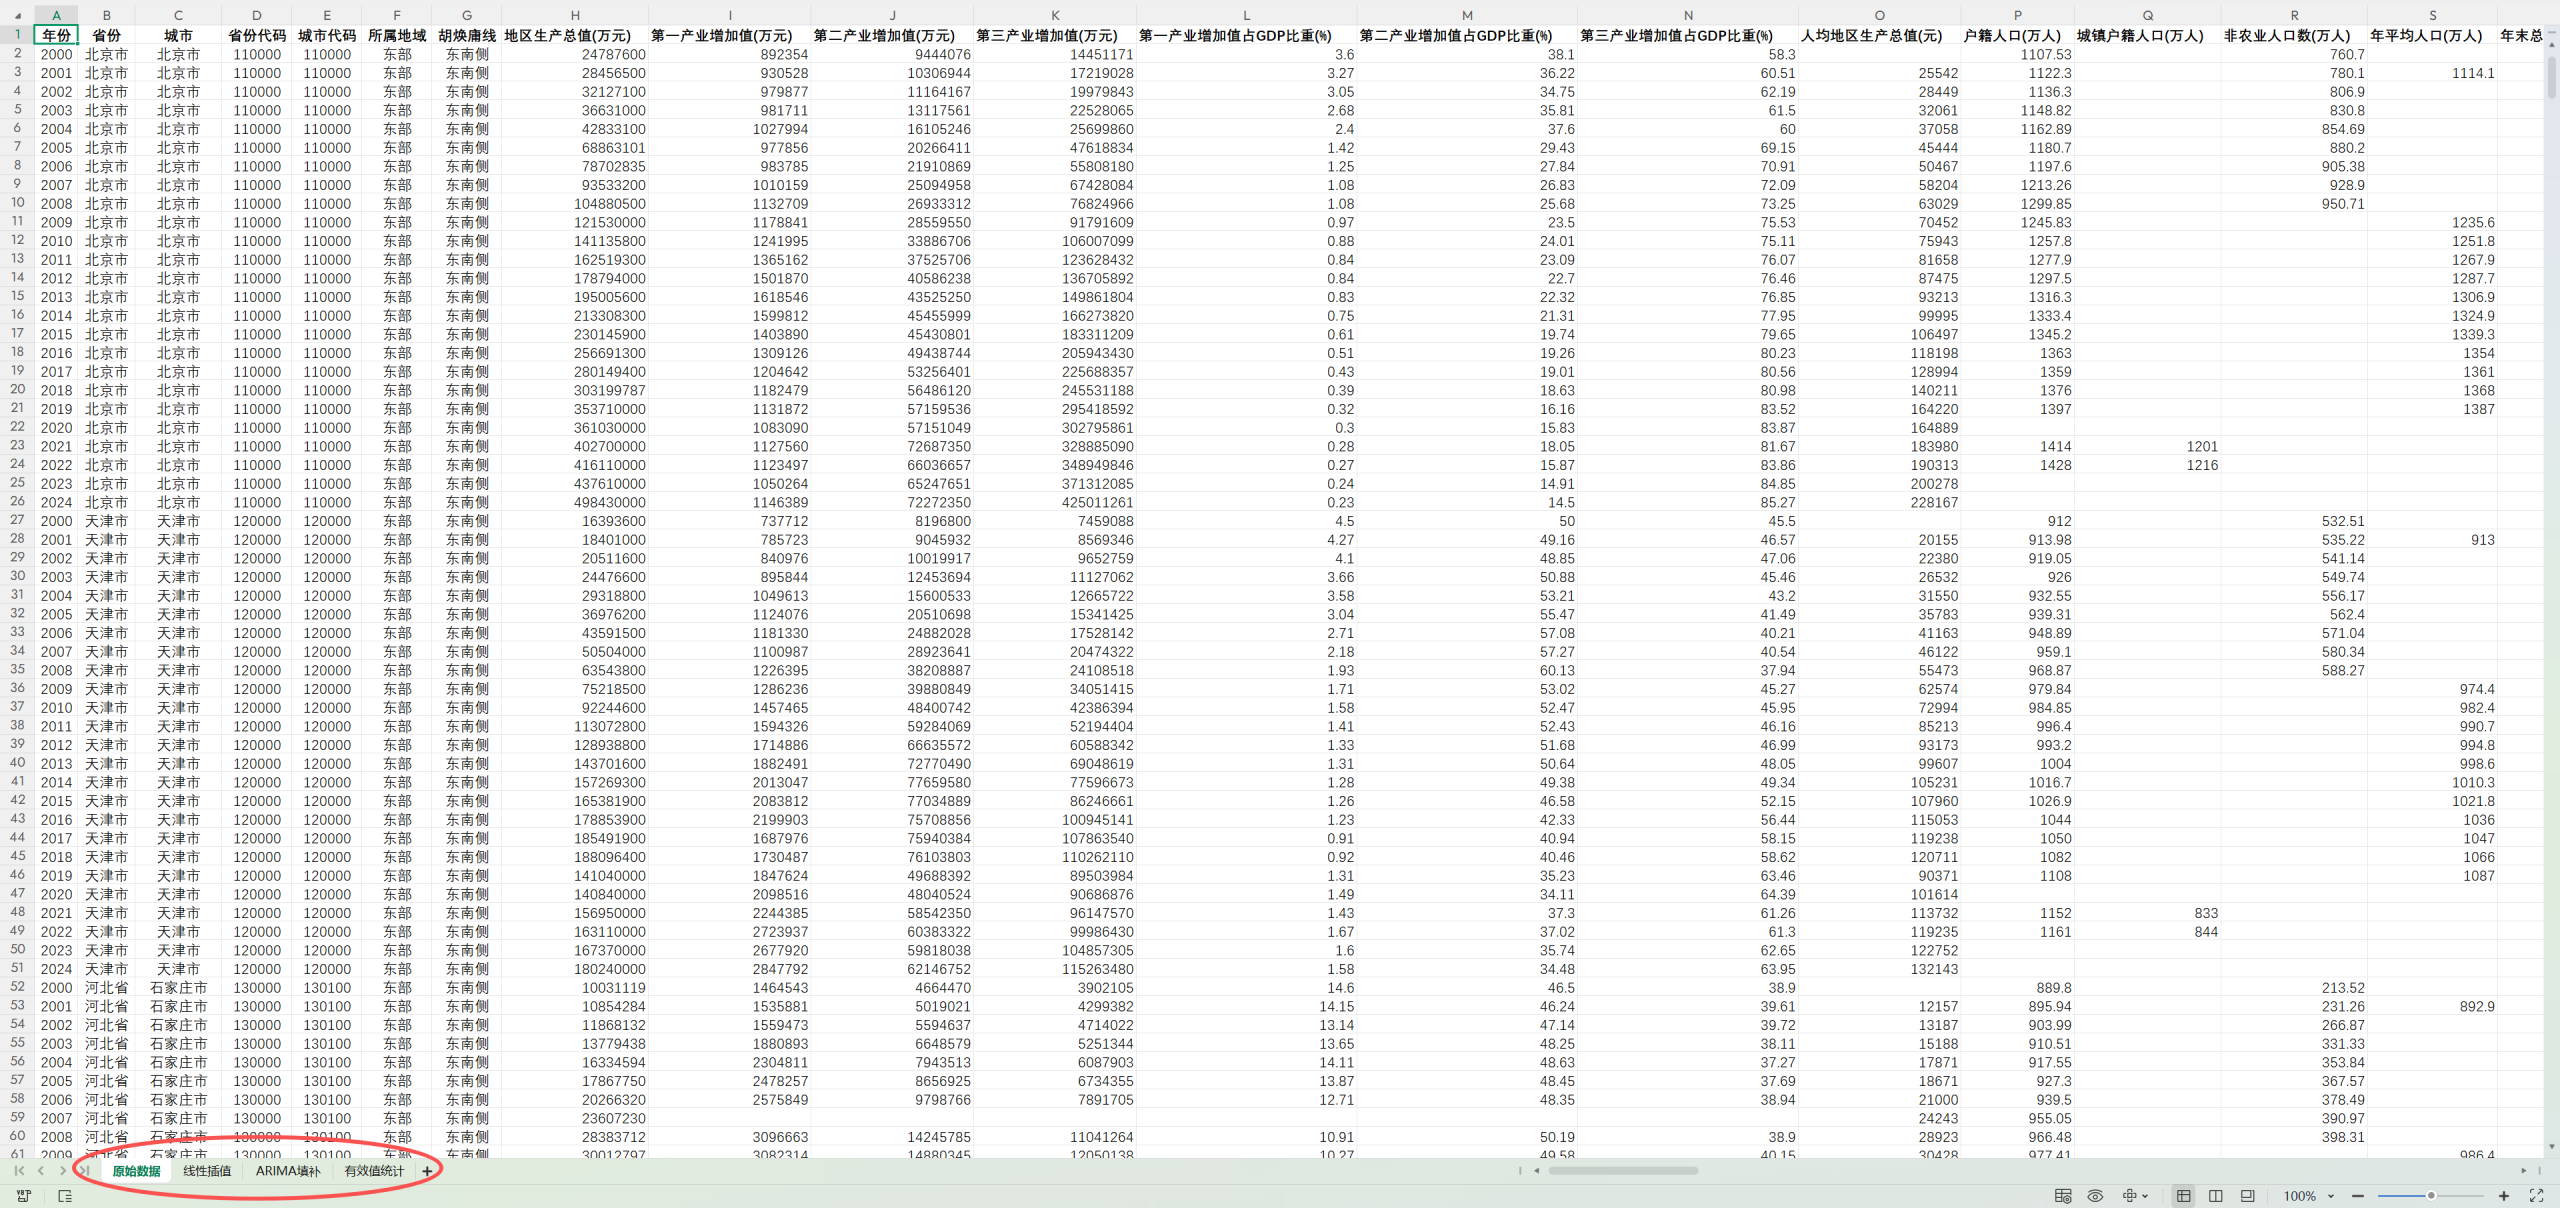
Task: Click the zoom in plus button
Action: 2504,1196
